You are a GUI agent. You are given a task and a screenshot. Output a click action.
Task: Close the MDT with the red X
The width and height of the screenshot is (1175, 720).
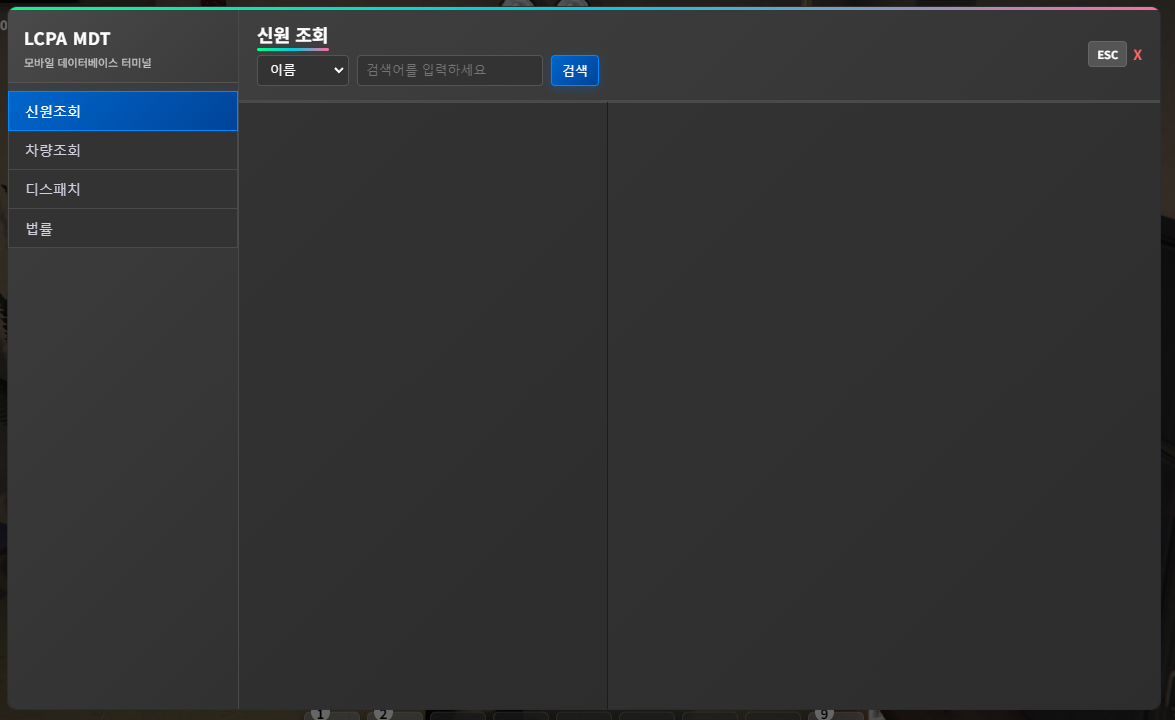(1137, 54)
